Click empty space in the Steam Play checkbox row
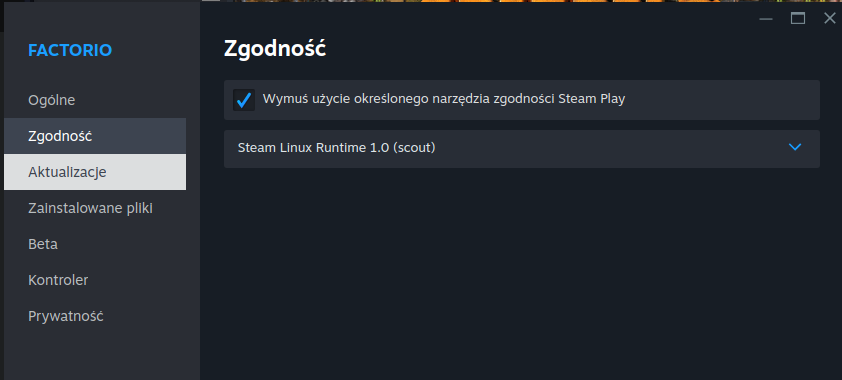Screen dimensions: 842x380 click(720, 100)
